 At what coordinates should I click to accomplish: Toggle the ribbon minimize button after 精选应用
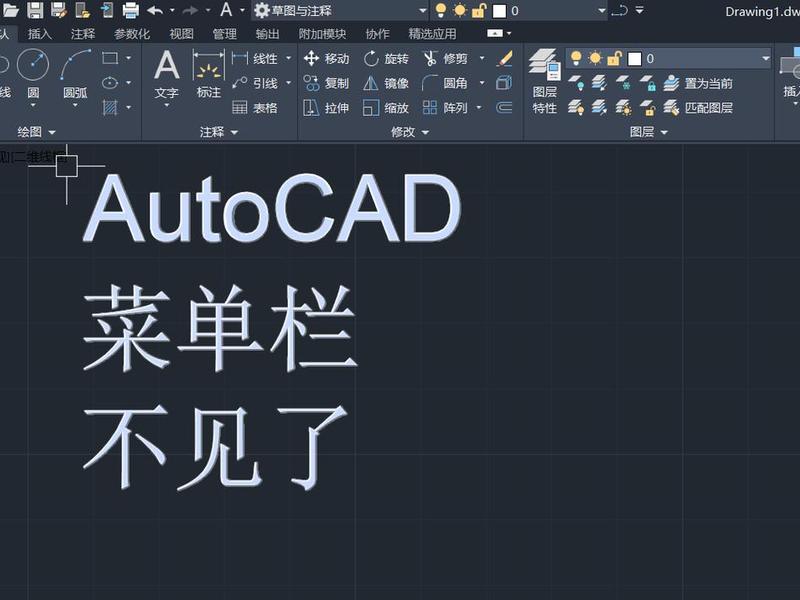495,33
